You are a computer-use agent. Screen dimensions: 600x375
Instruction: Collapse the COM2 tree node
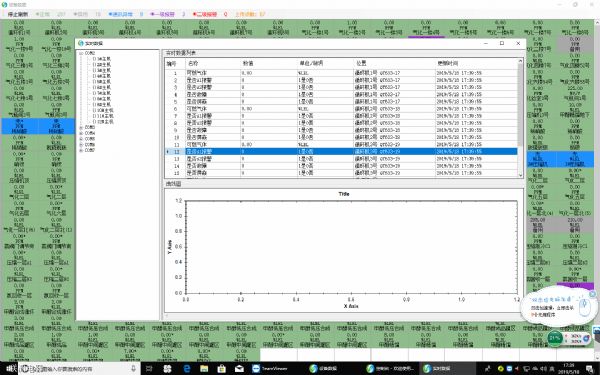tap(81, 53)
